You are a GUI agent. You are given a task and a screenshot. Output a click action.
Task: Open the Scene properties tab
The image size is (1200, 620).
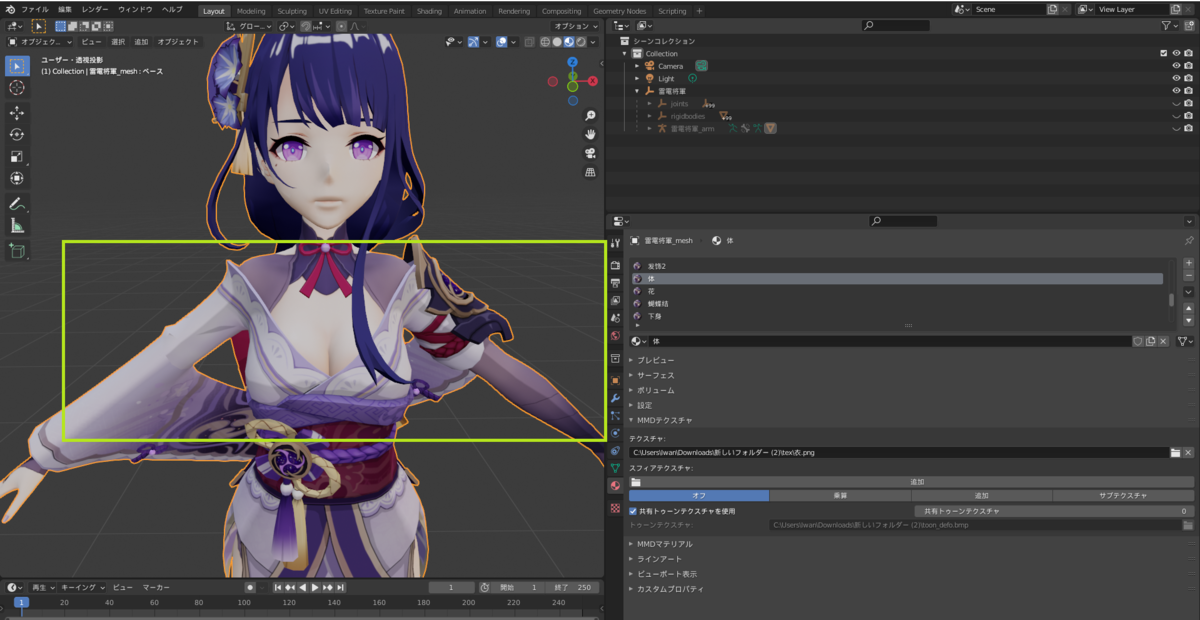615,318
